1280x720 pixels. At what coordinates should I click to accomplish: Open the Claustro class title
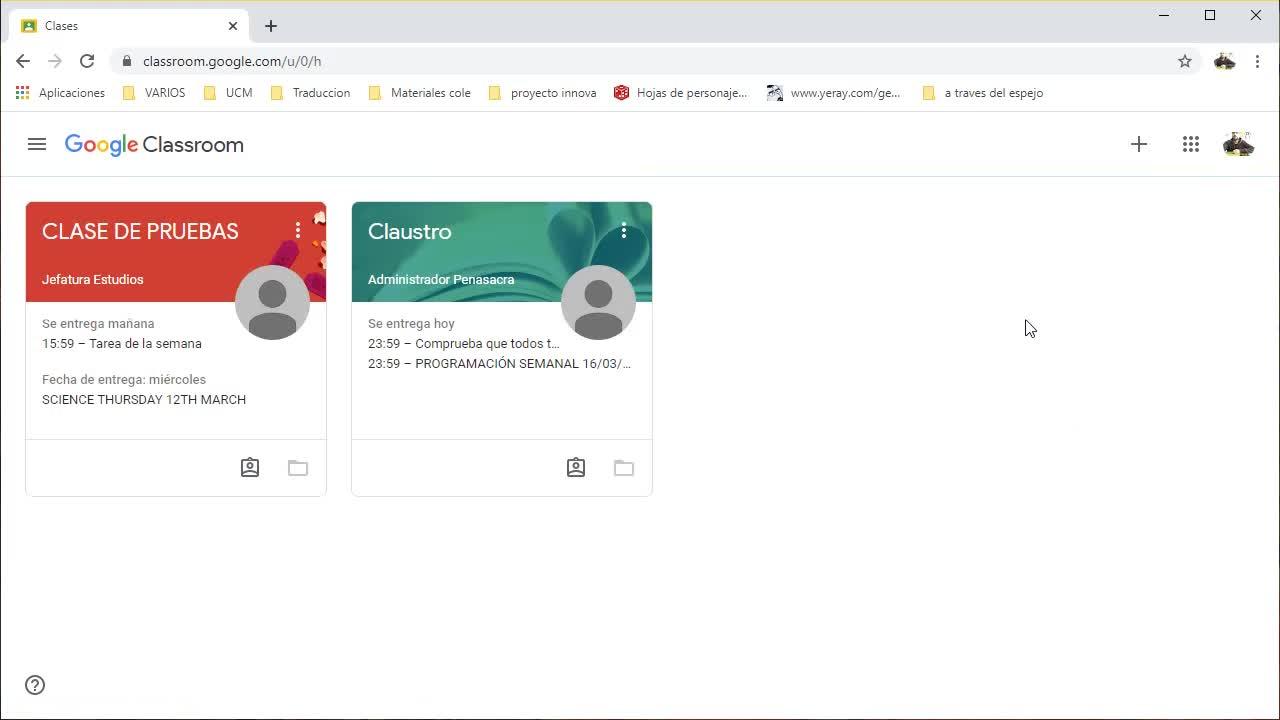tap(410, 231)
